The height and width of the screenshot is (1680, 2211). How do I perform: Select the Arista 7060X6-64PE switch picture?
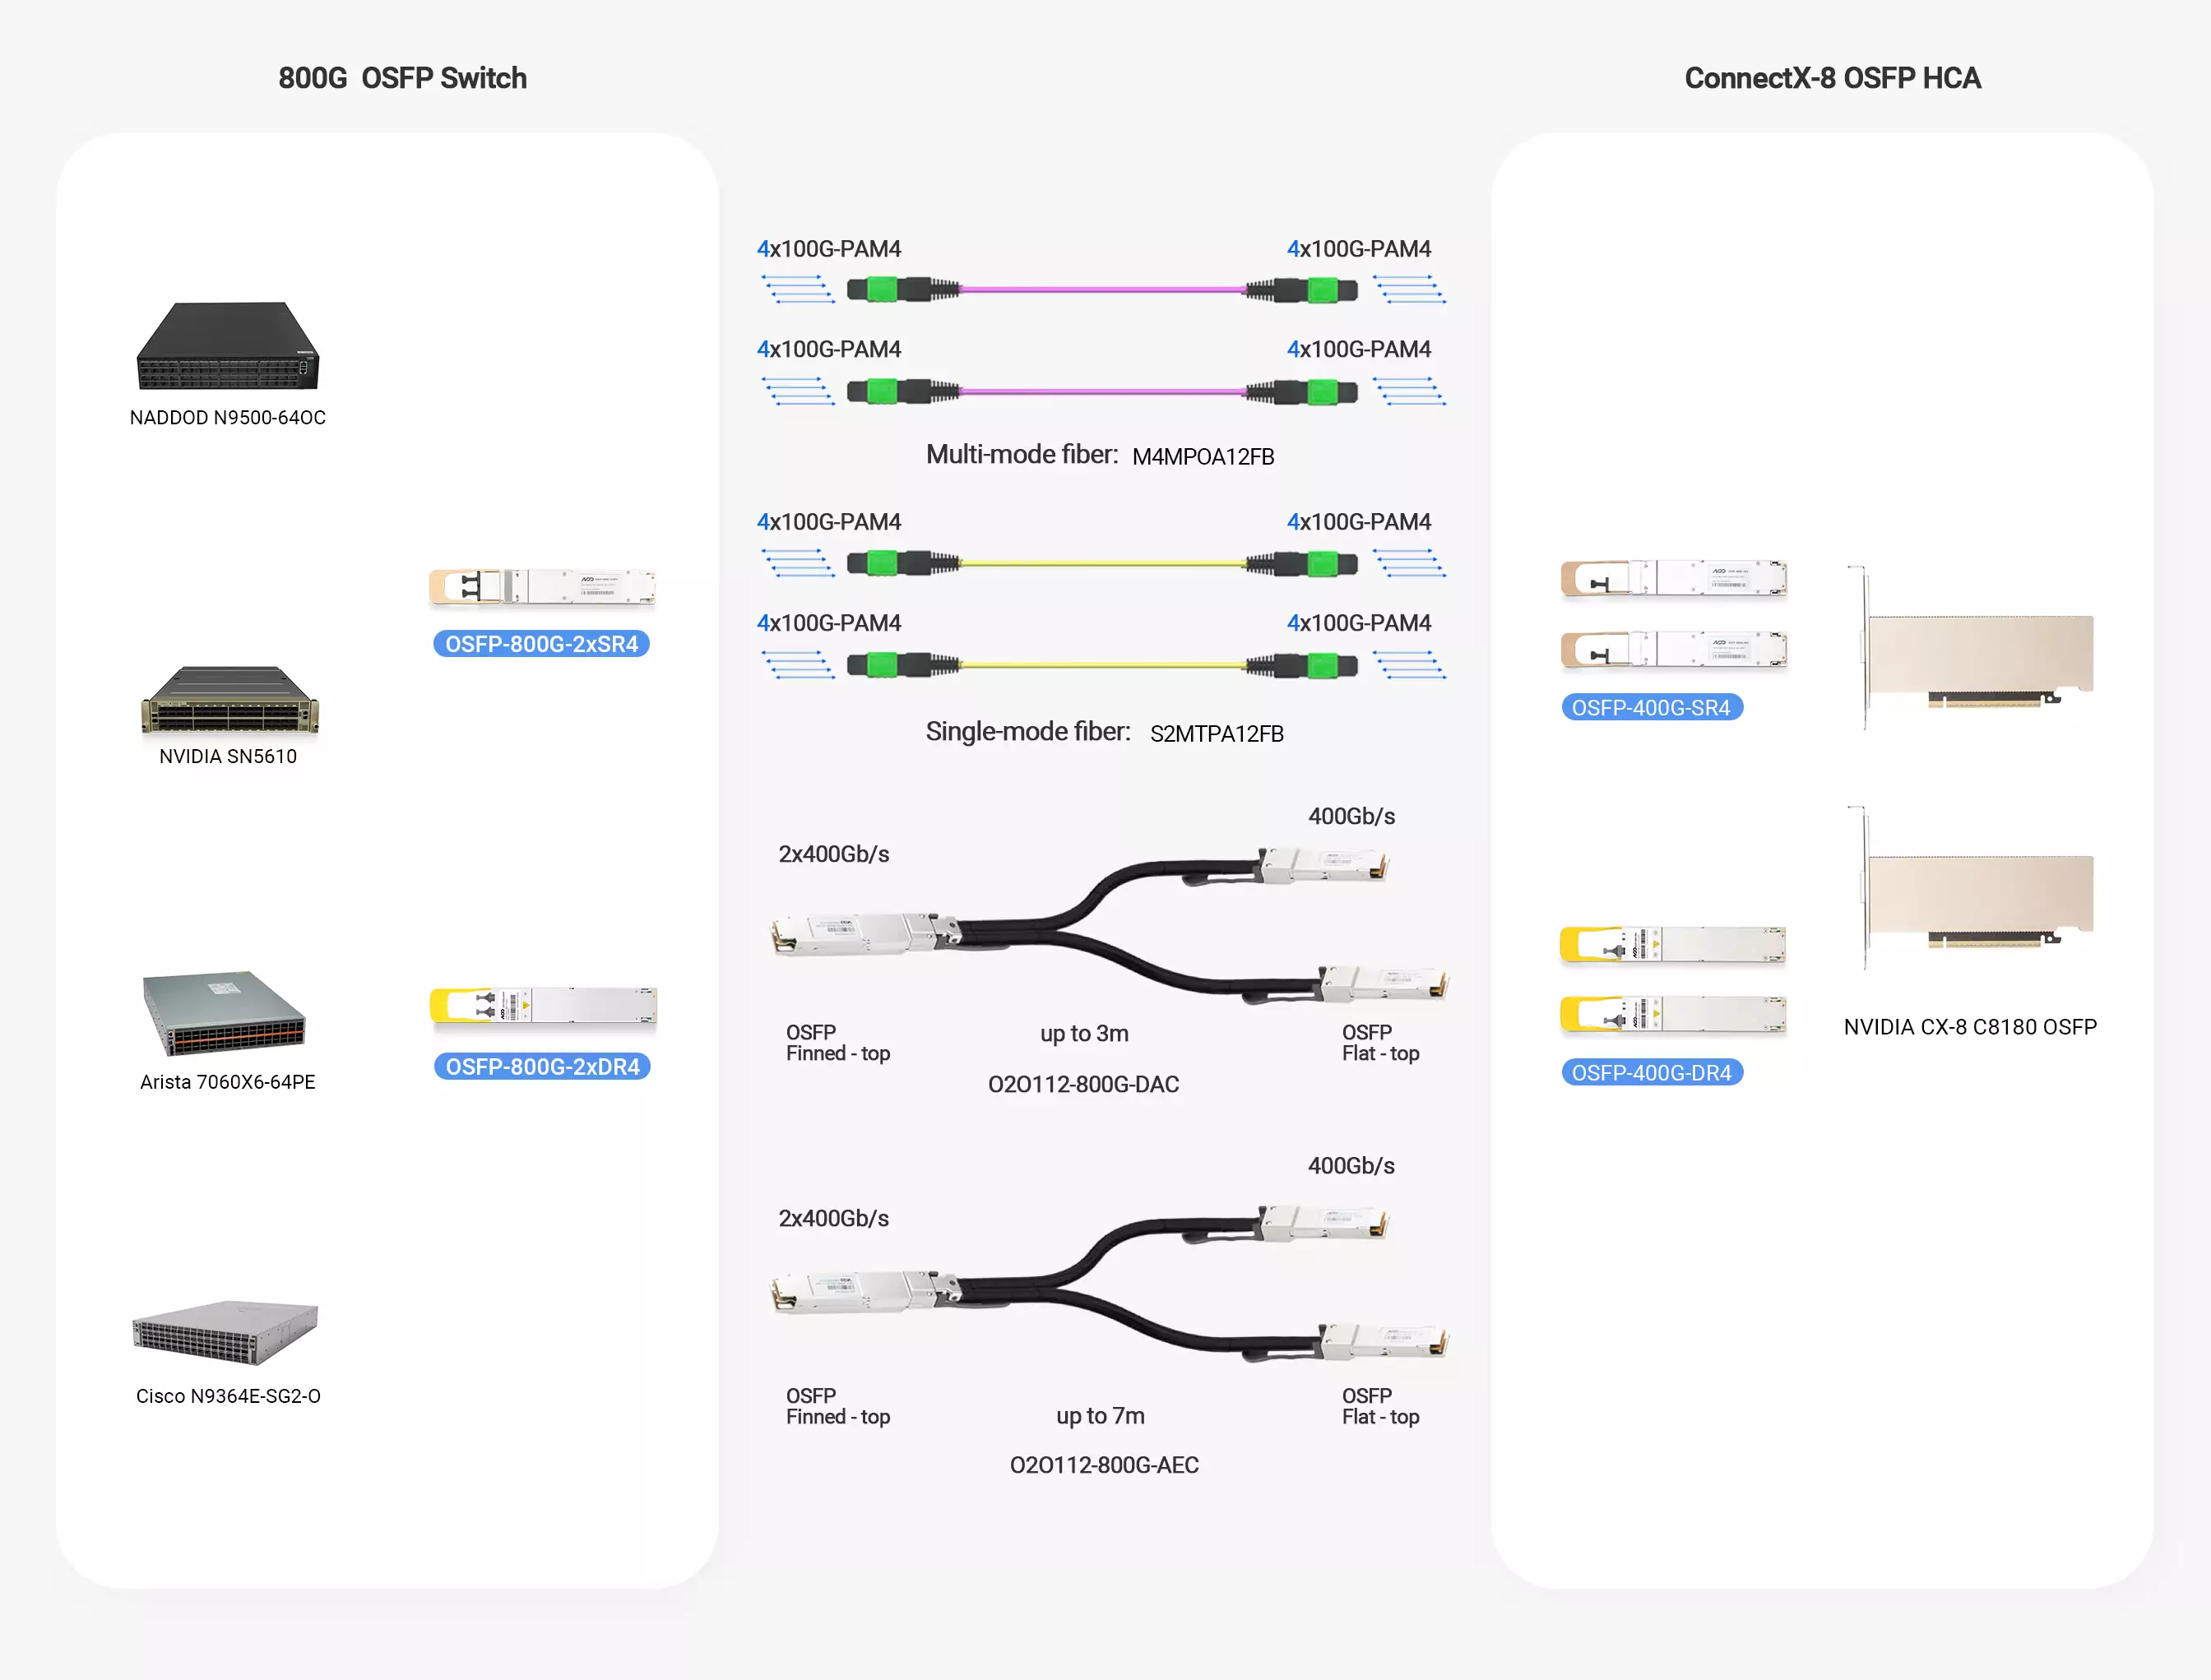(x=224, y=1013)
